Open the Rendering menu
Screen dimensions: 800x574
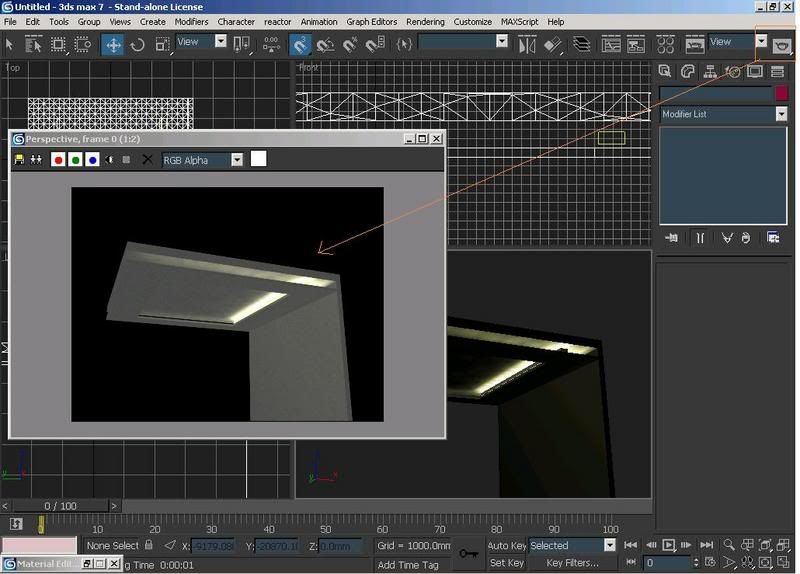tap(425, 21)
